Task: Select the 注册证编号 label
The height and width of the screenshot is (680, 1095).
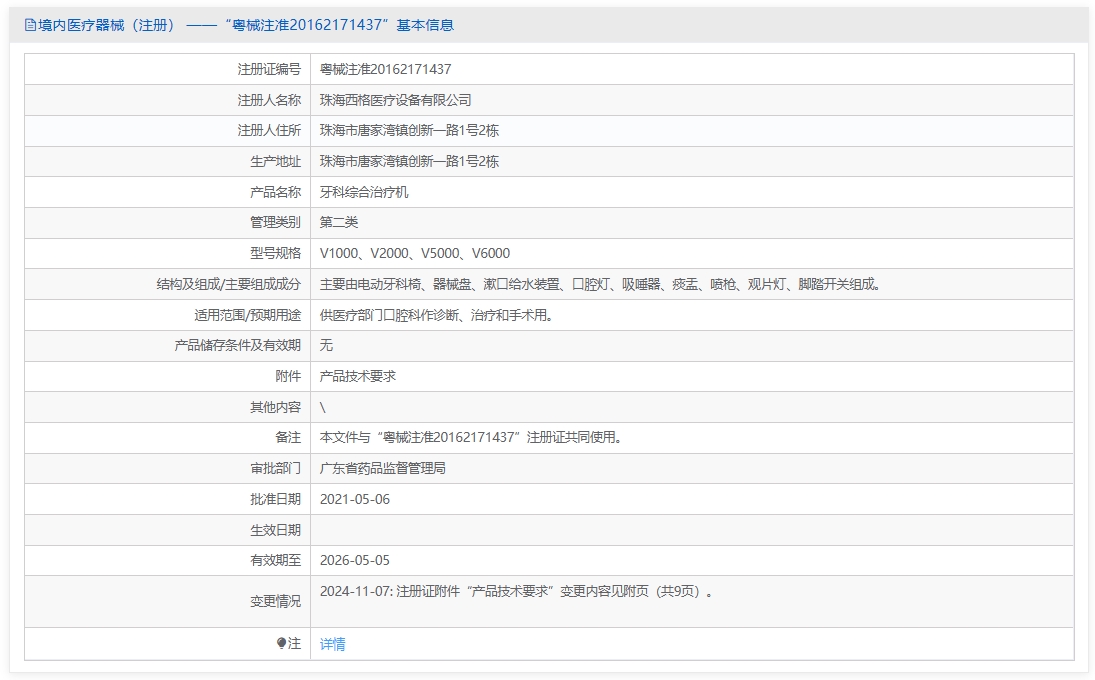Action: click(x=269, y=69)
